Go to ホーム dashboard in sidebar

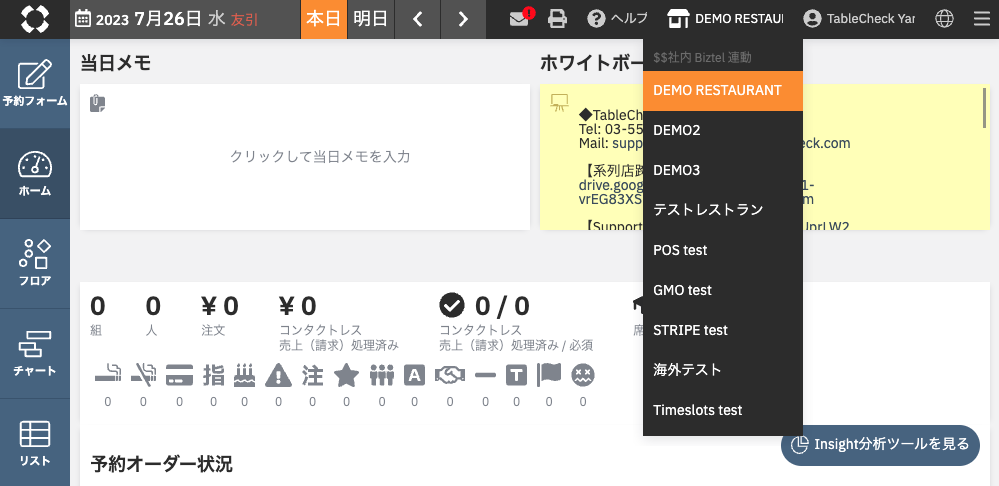[35, 173]
